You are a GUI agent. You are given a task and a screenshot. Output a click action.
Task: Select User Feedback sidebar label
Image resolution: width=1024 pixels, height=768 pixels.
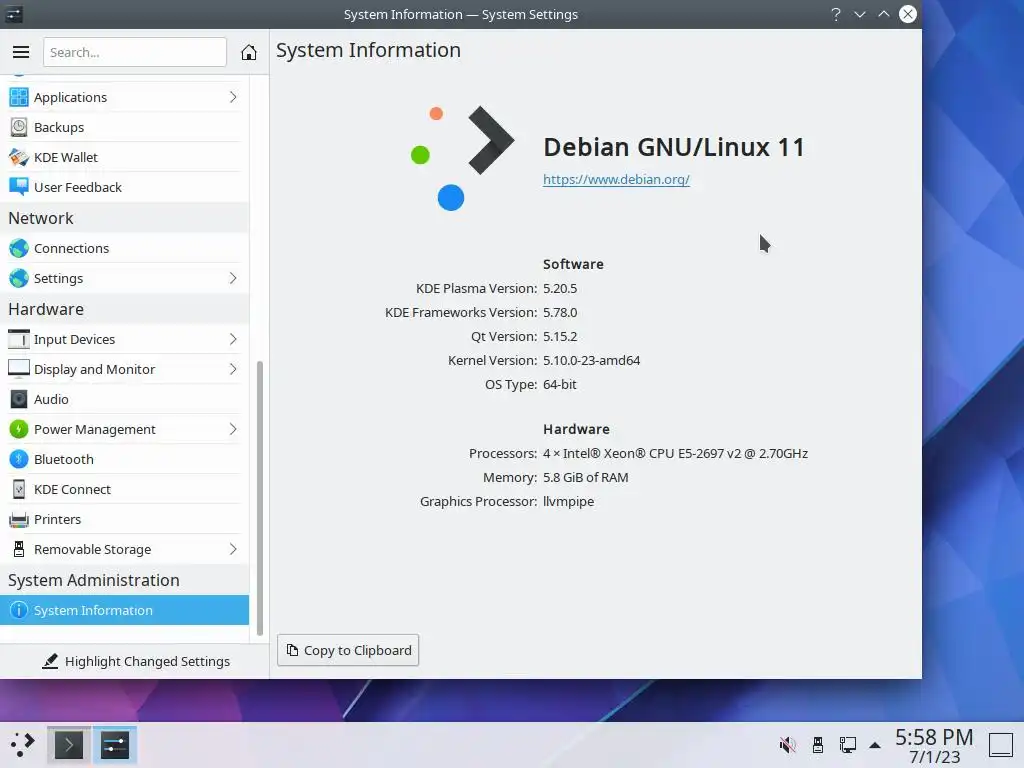coord(78,187)
